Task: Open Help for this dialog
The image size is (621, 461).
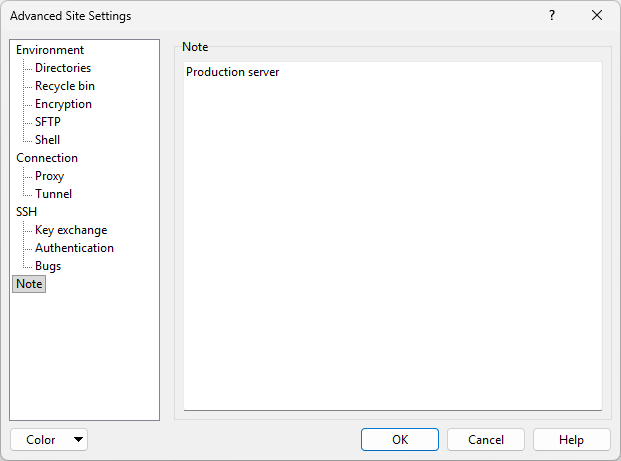Action: [571, 440]
